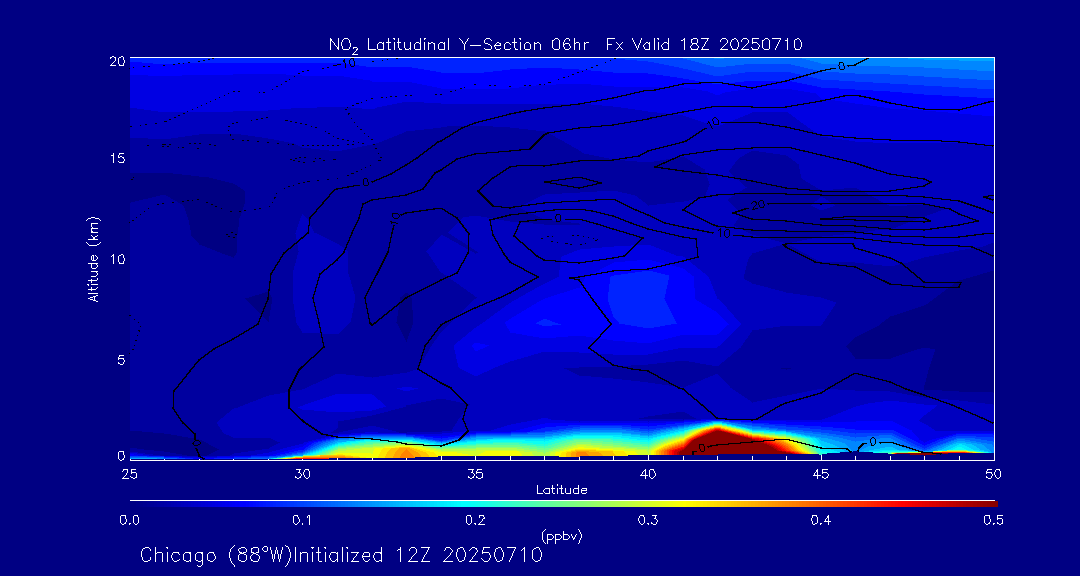Click latitude tick label 30
The height and width of the screenshot is (576, 1080).
(302, 474)
